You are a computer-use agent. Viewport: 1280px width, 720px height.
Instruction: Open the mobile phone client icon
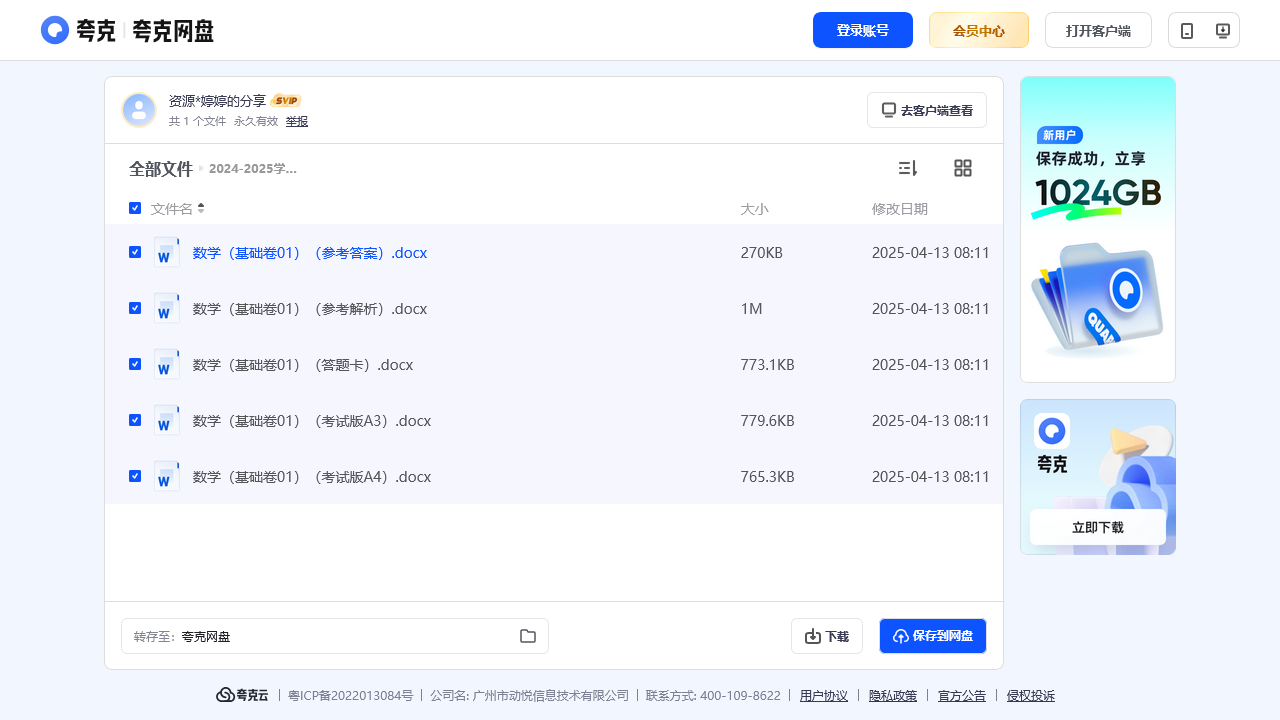[x=1187, y=31]
